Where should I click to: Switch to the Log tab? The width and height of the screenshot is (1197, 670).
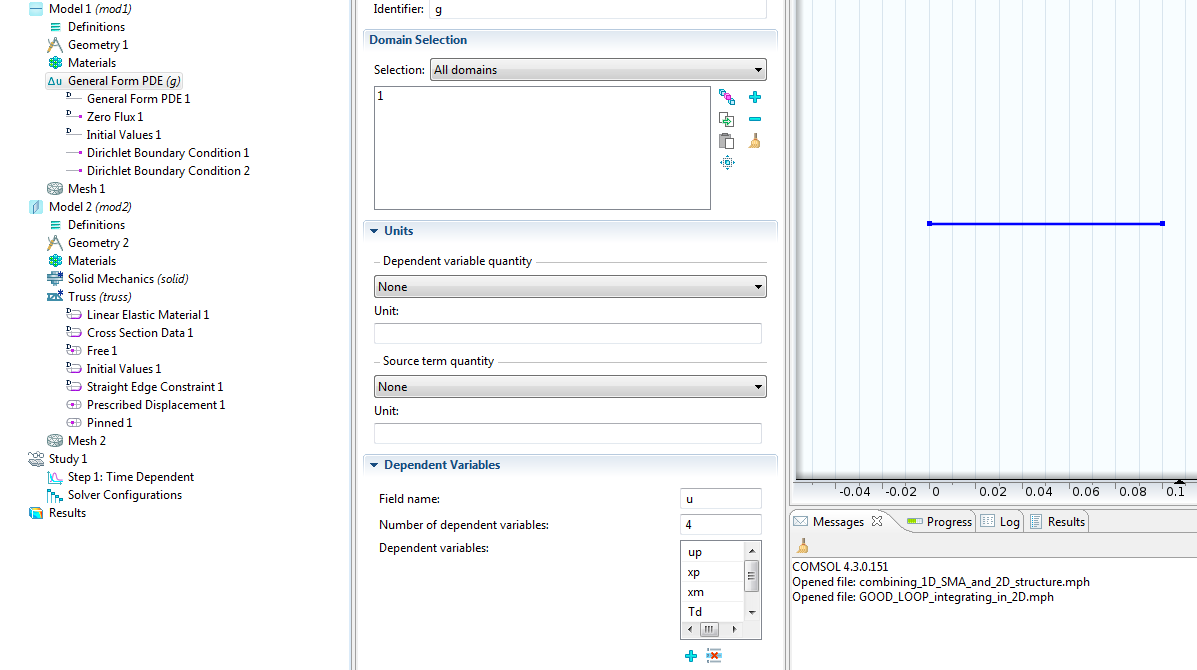point(1001,522)
